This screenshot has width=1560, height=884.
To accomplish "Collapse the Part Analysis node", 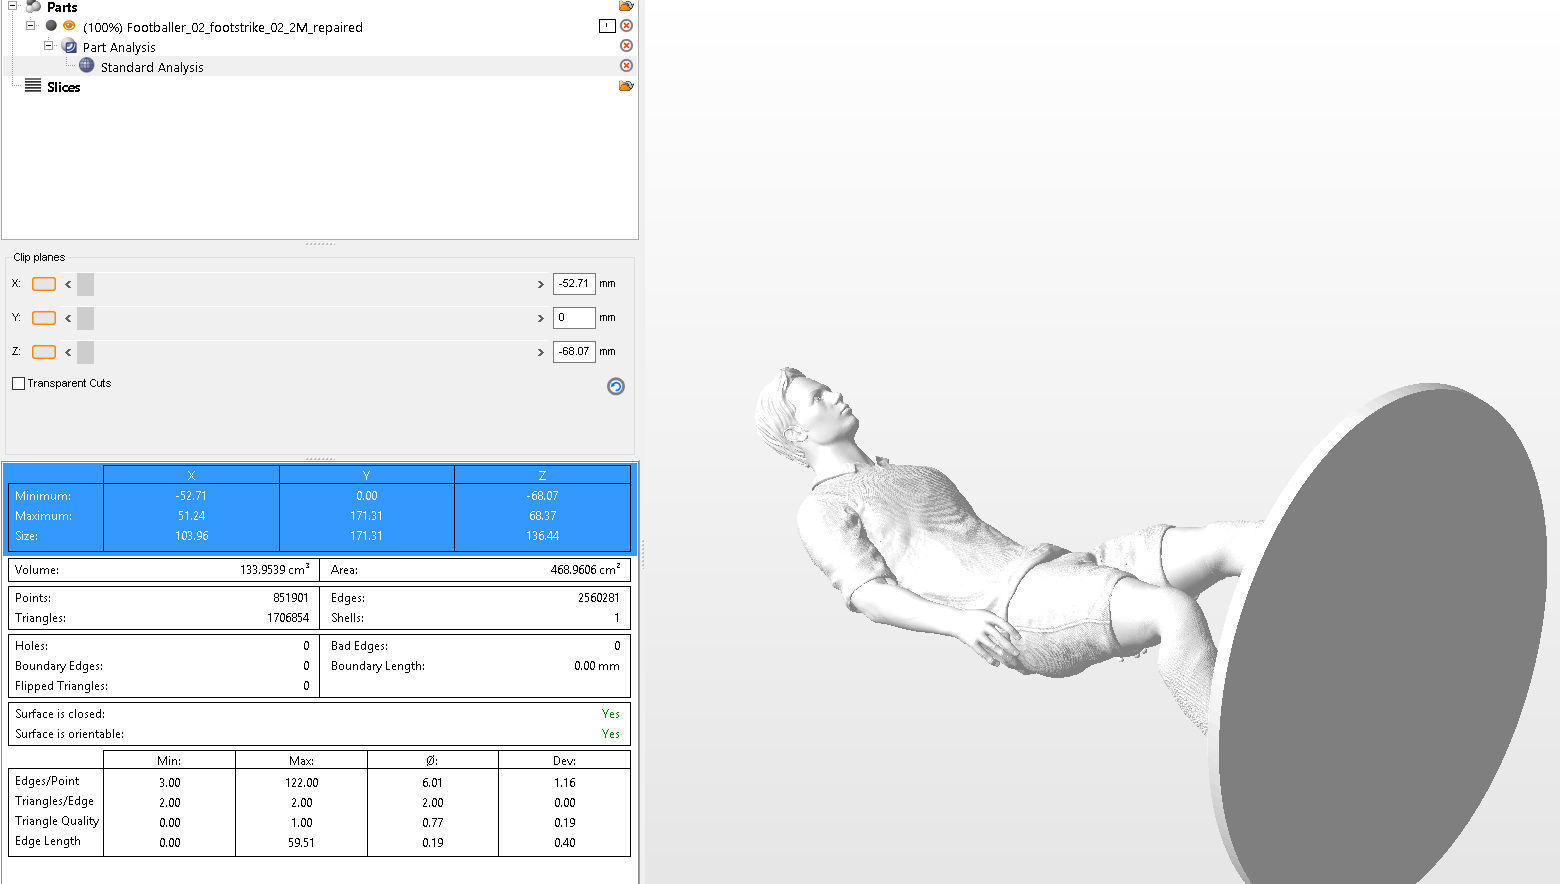I will 48,46.
